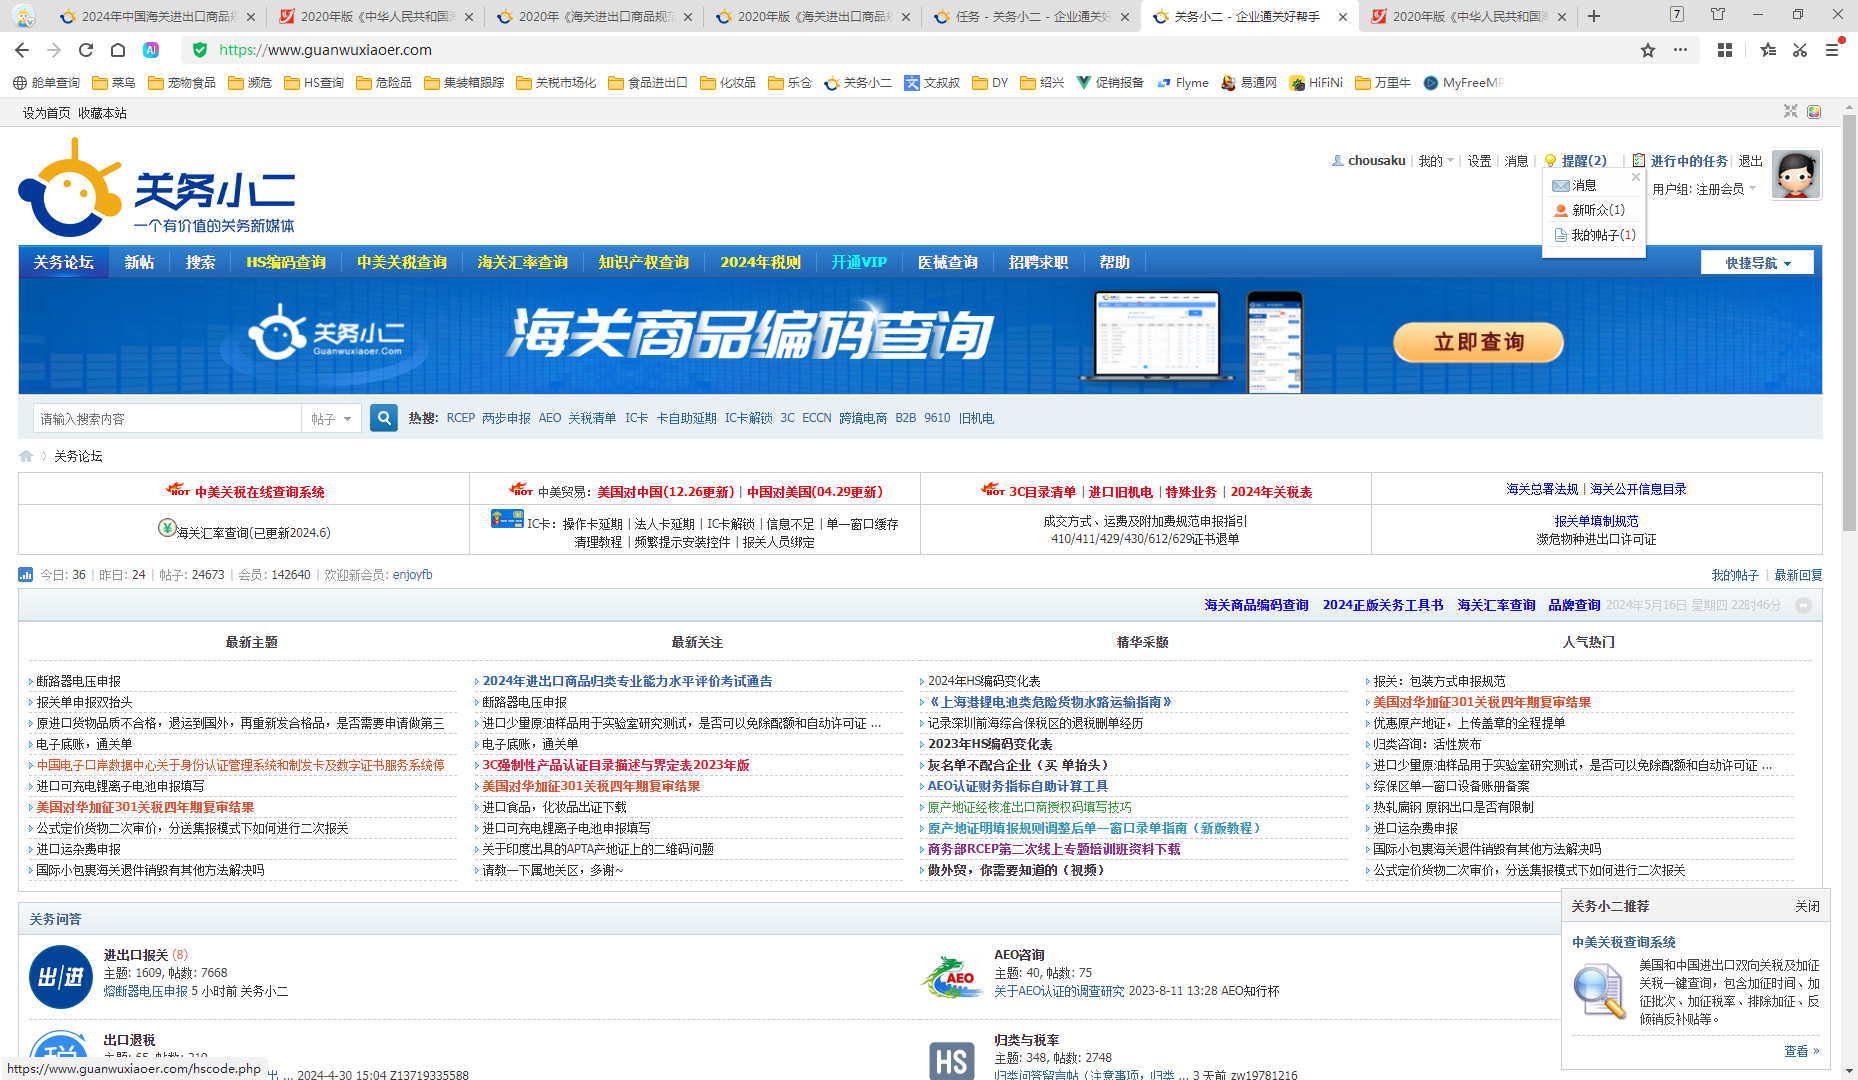1858x1080 pixels.
Task: Click 查看 in the recommendation panel
Action: 1801,1051
